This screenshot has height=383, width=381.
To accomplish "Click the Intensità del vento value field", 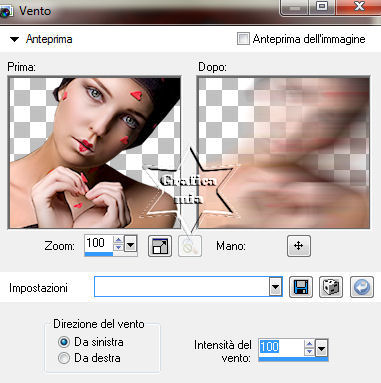I will click(281, 347).
